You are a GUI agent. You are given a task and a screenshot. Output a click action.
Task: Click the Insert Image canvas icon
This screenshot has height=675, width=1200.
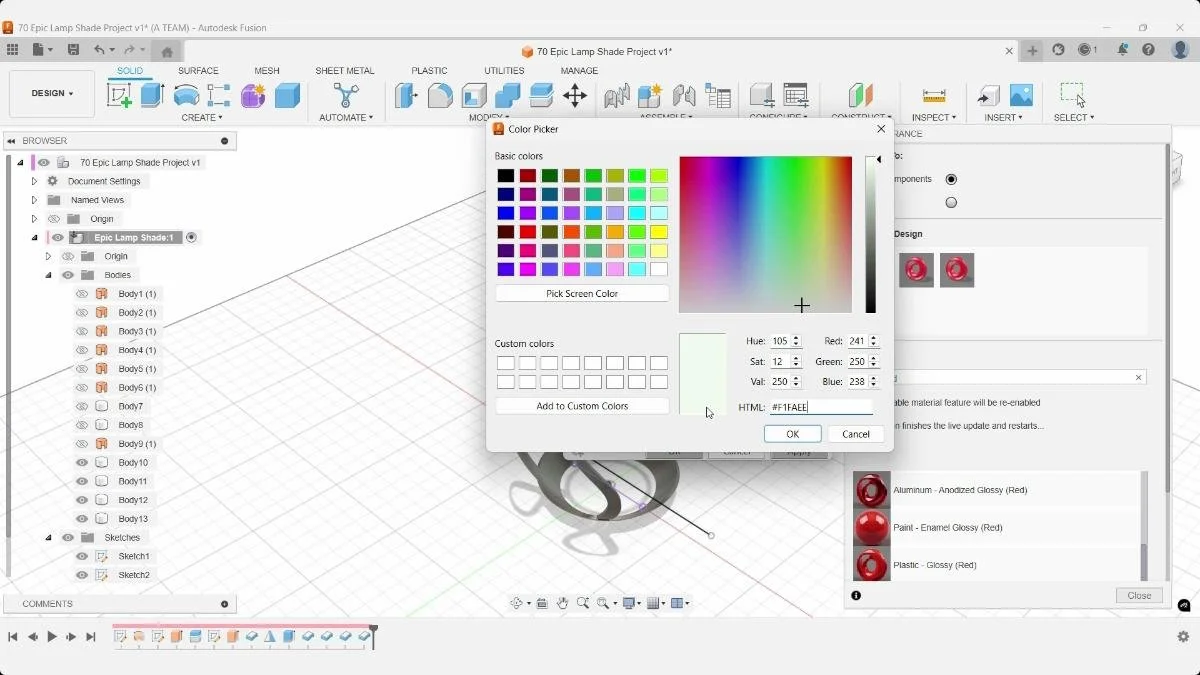[x=1021, y=95]
